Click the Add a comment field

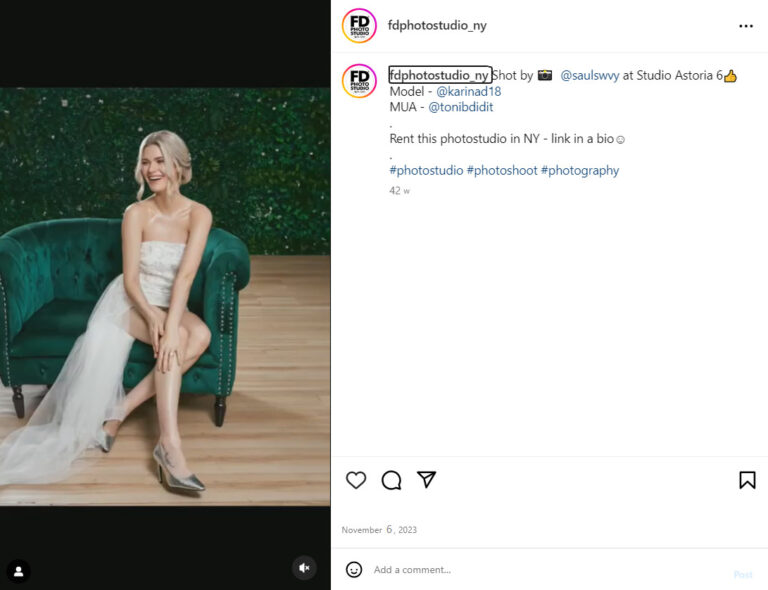[540, 570]
